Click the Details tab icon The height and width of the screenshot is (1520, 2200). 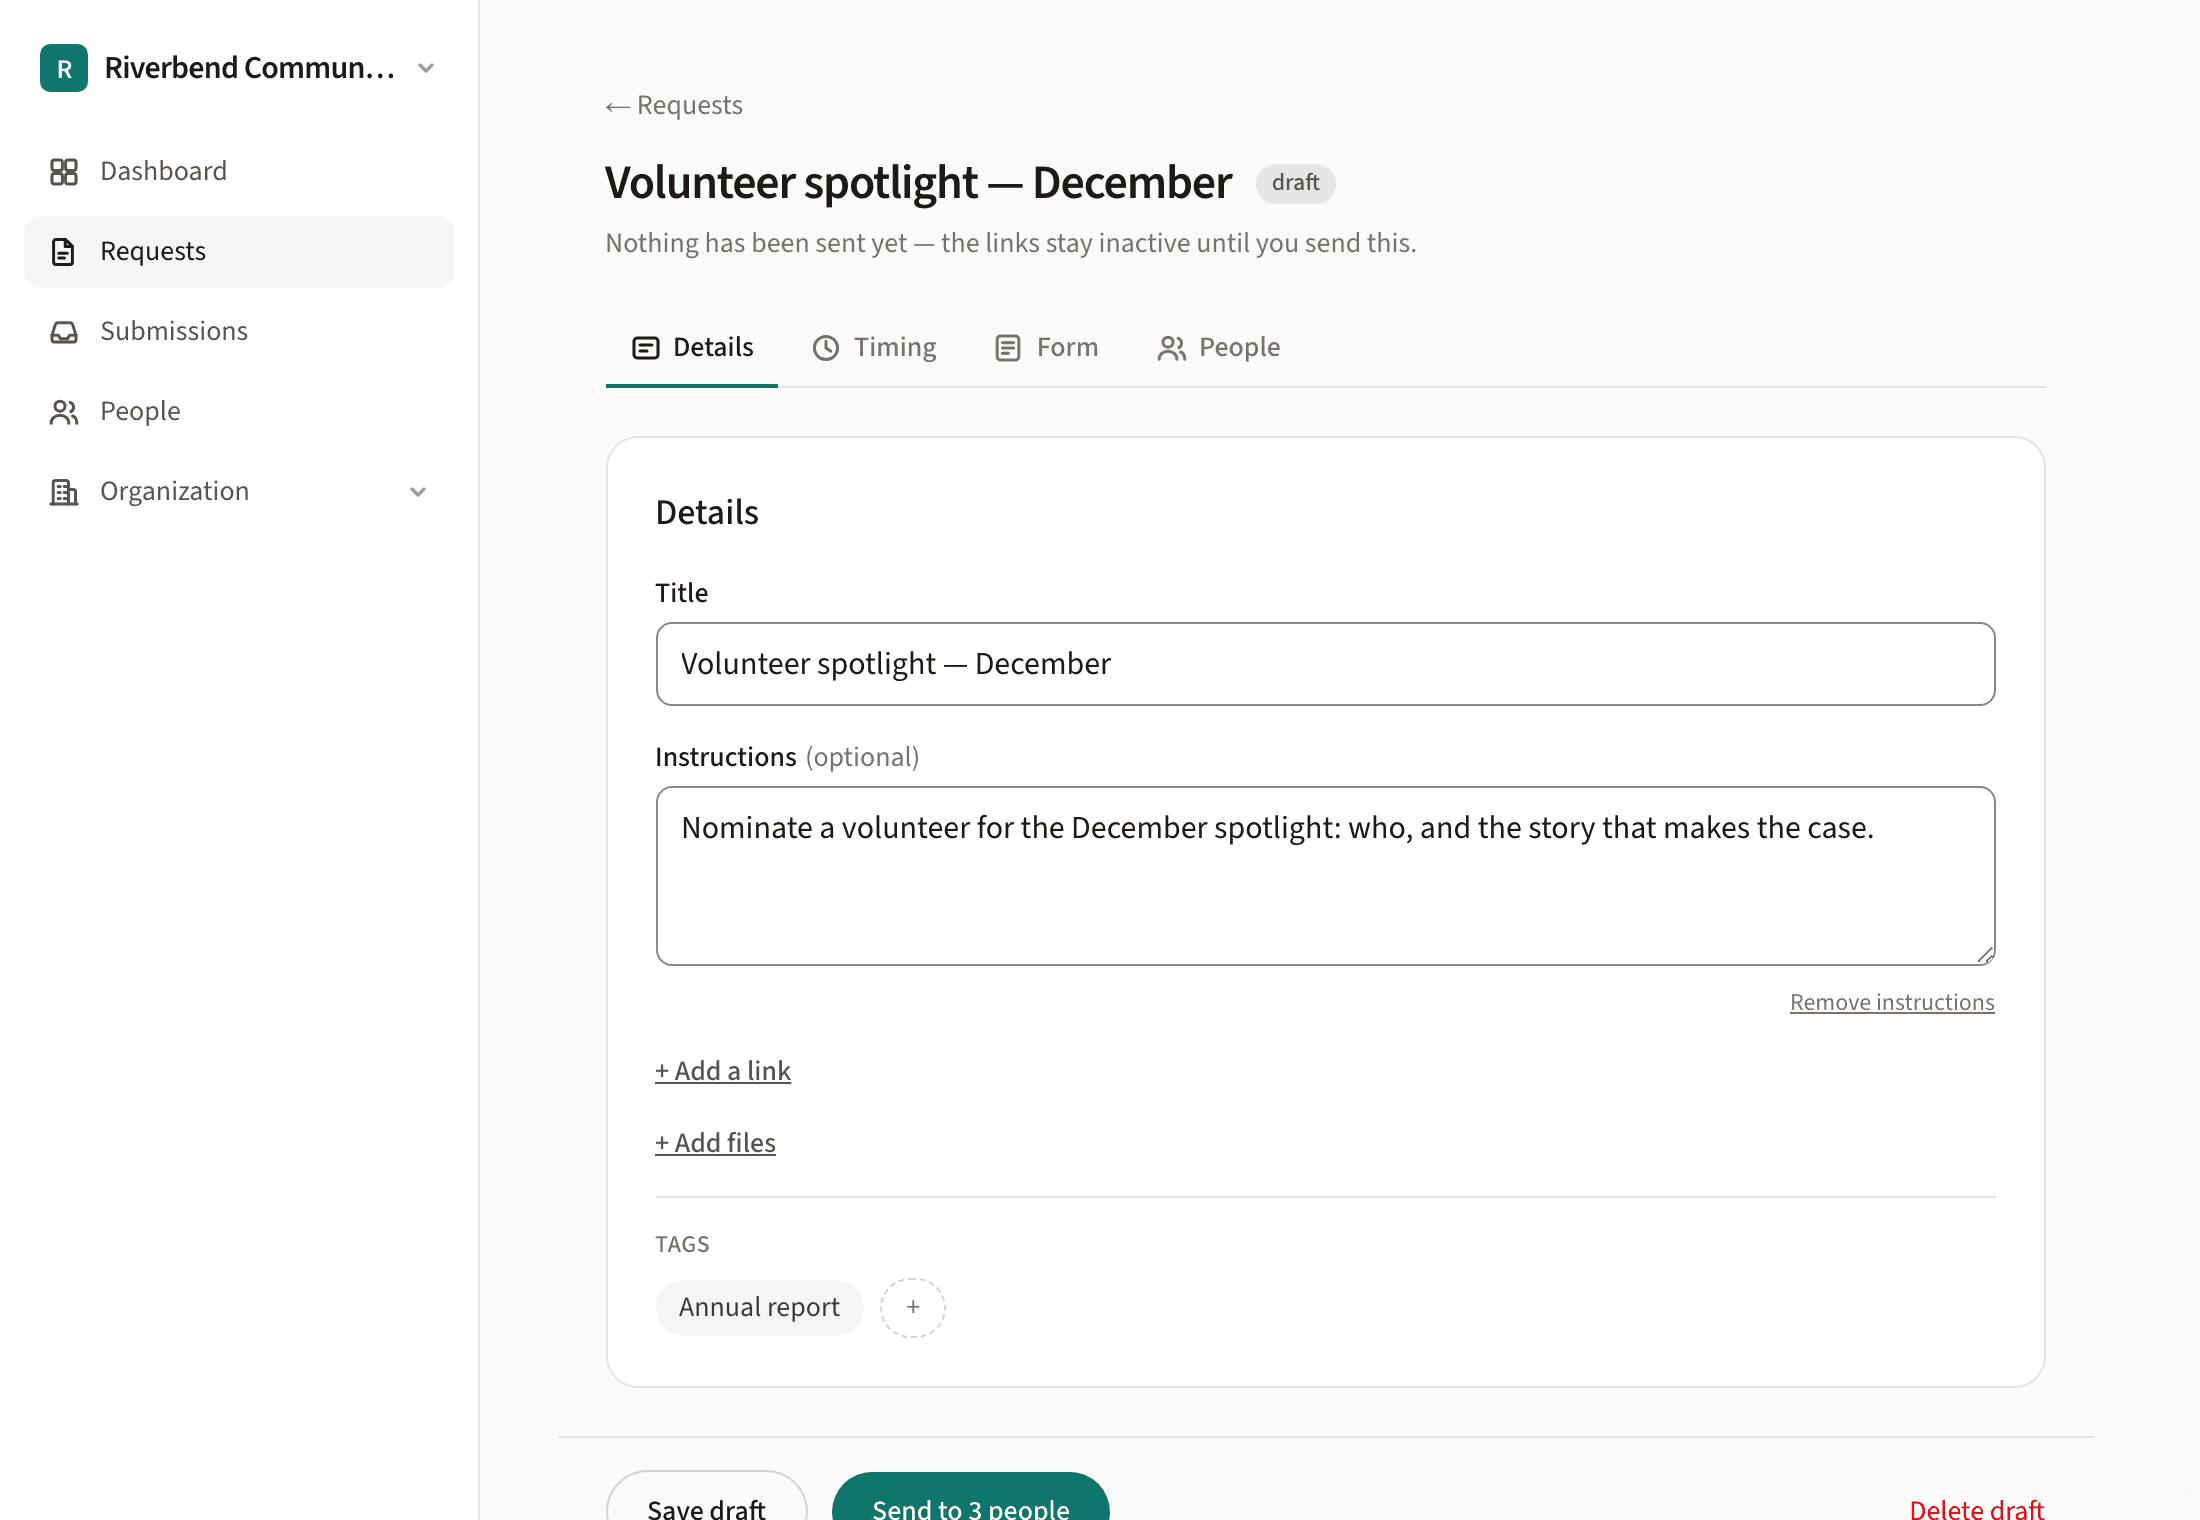646,348
